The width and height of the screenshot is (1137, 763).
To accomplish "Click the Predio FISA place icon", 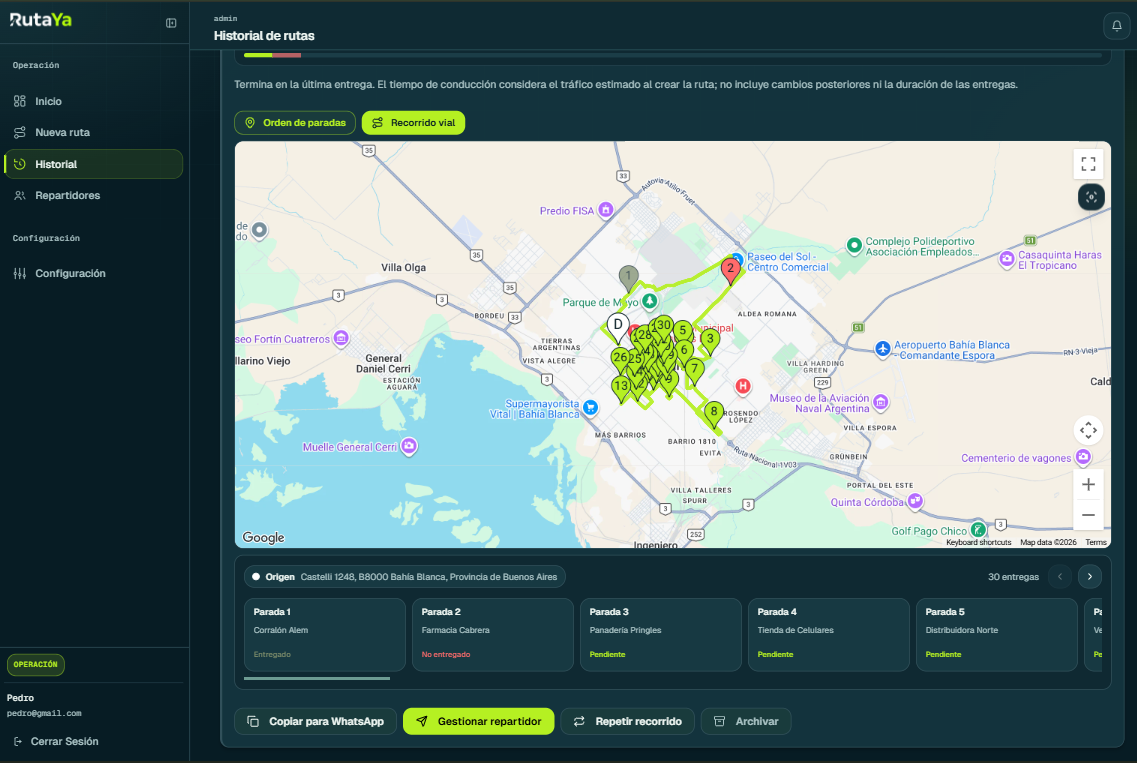I will tap(605, 210).
